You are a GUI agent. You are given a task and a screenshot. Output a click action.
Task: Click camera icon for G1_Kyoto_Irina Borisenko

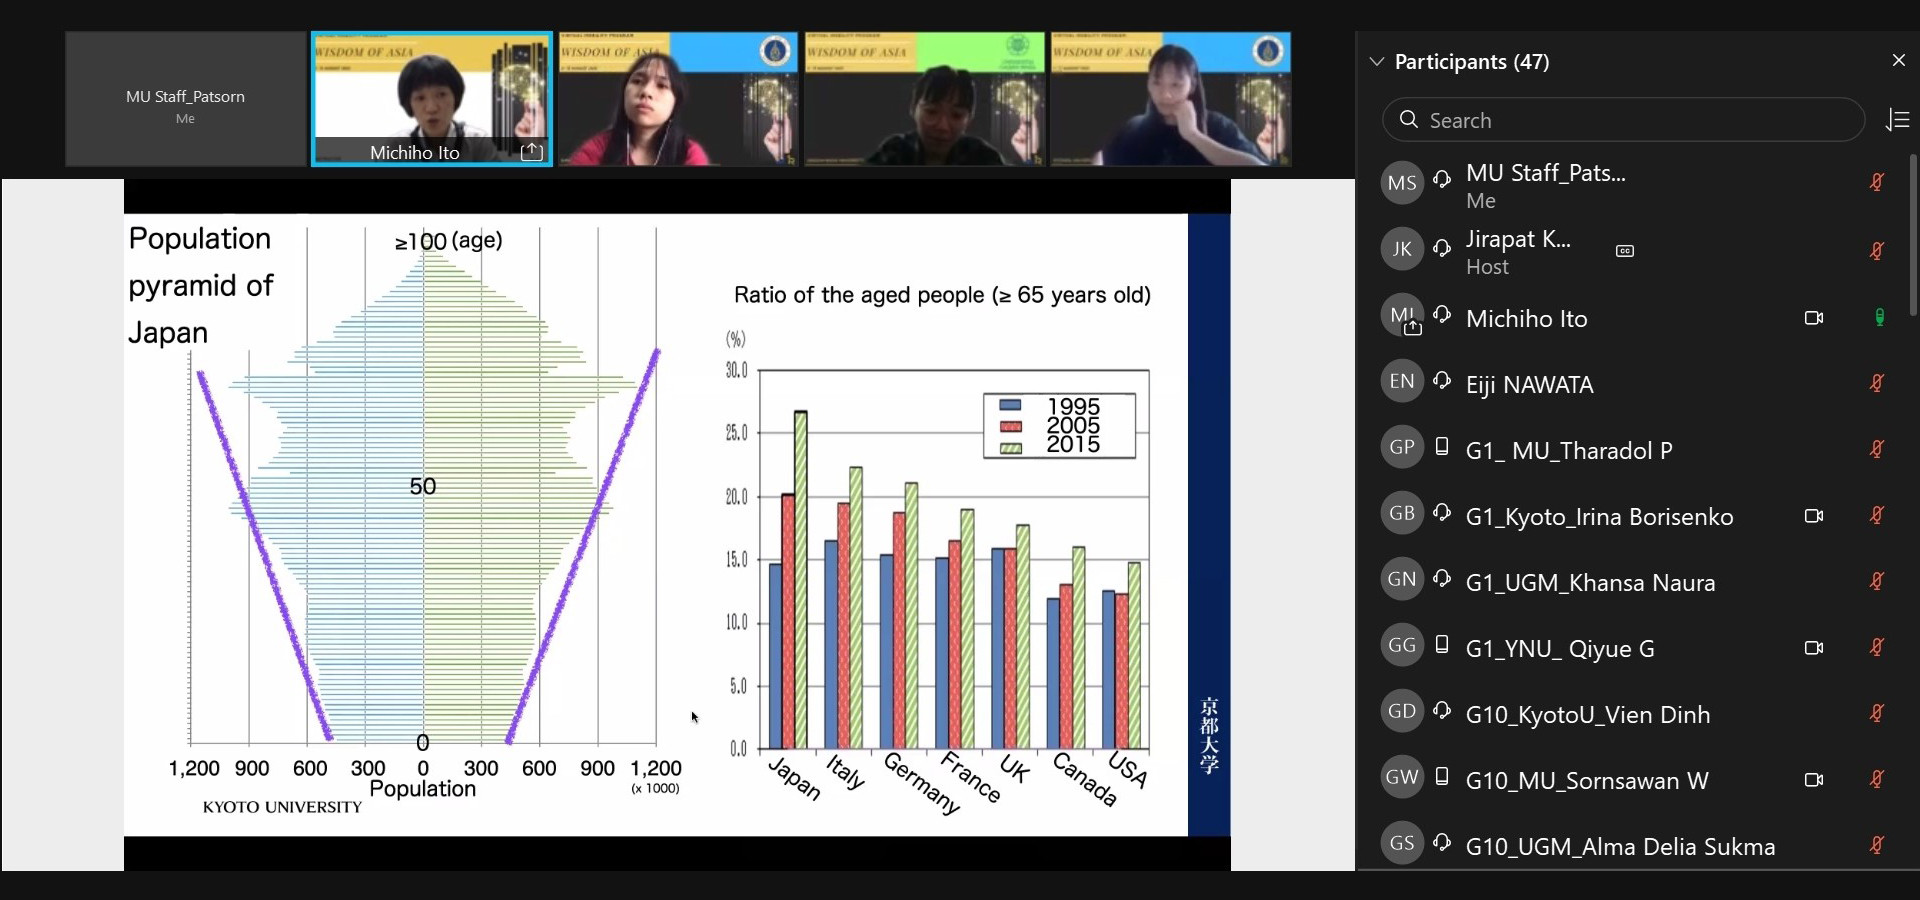tap(1813, 516)
